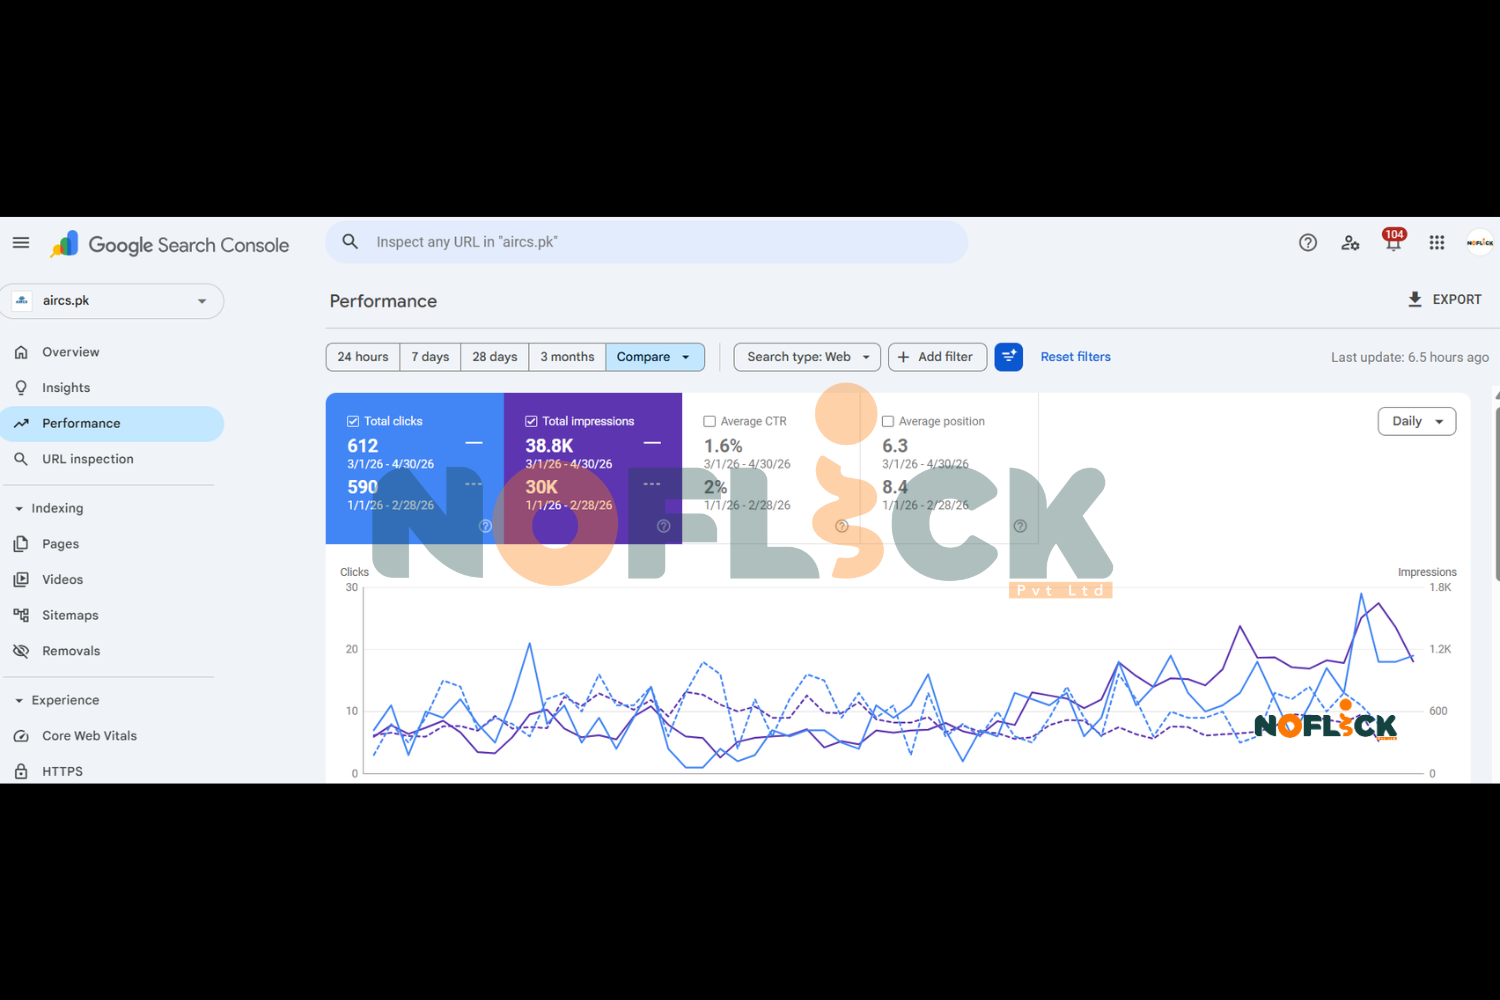Open Removals in the sidebar

[112, 651]
